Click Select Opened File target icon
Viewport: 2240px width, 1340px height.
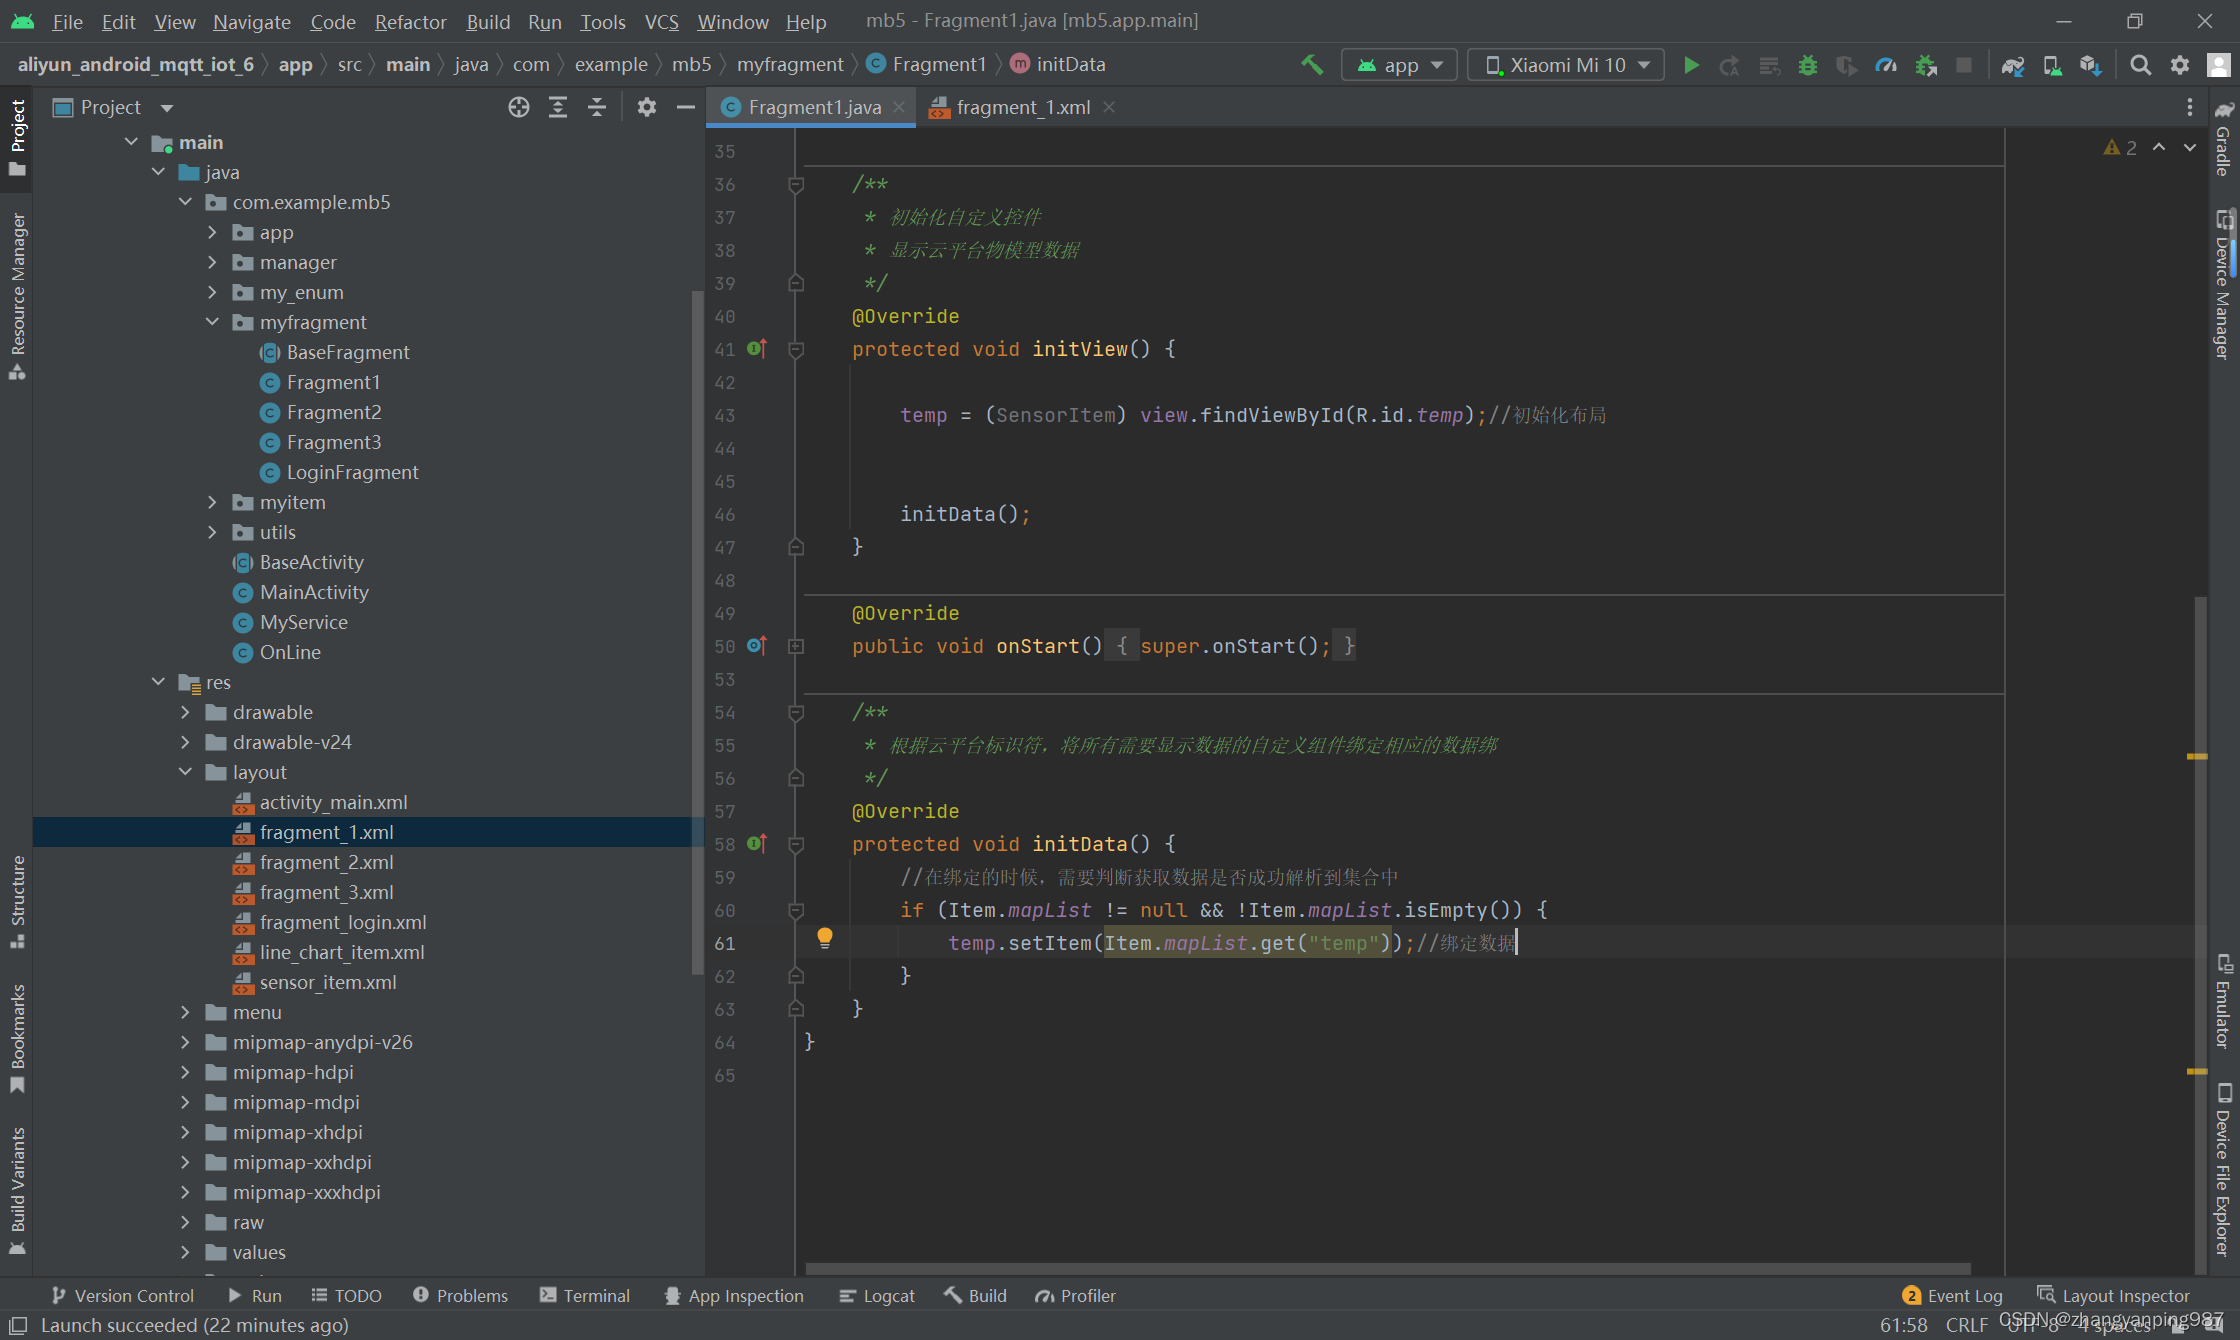pyautogui.click(x=518, y=107)
